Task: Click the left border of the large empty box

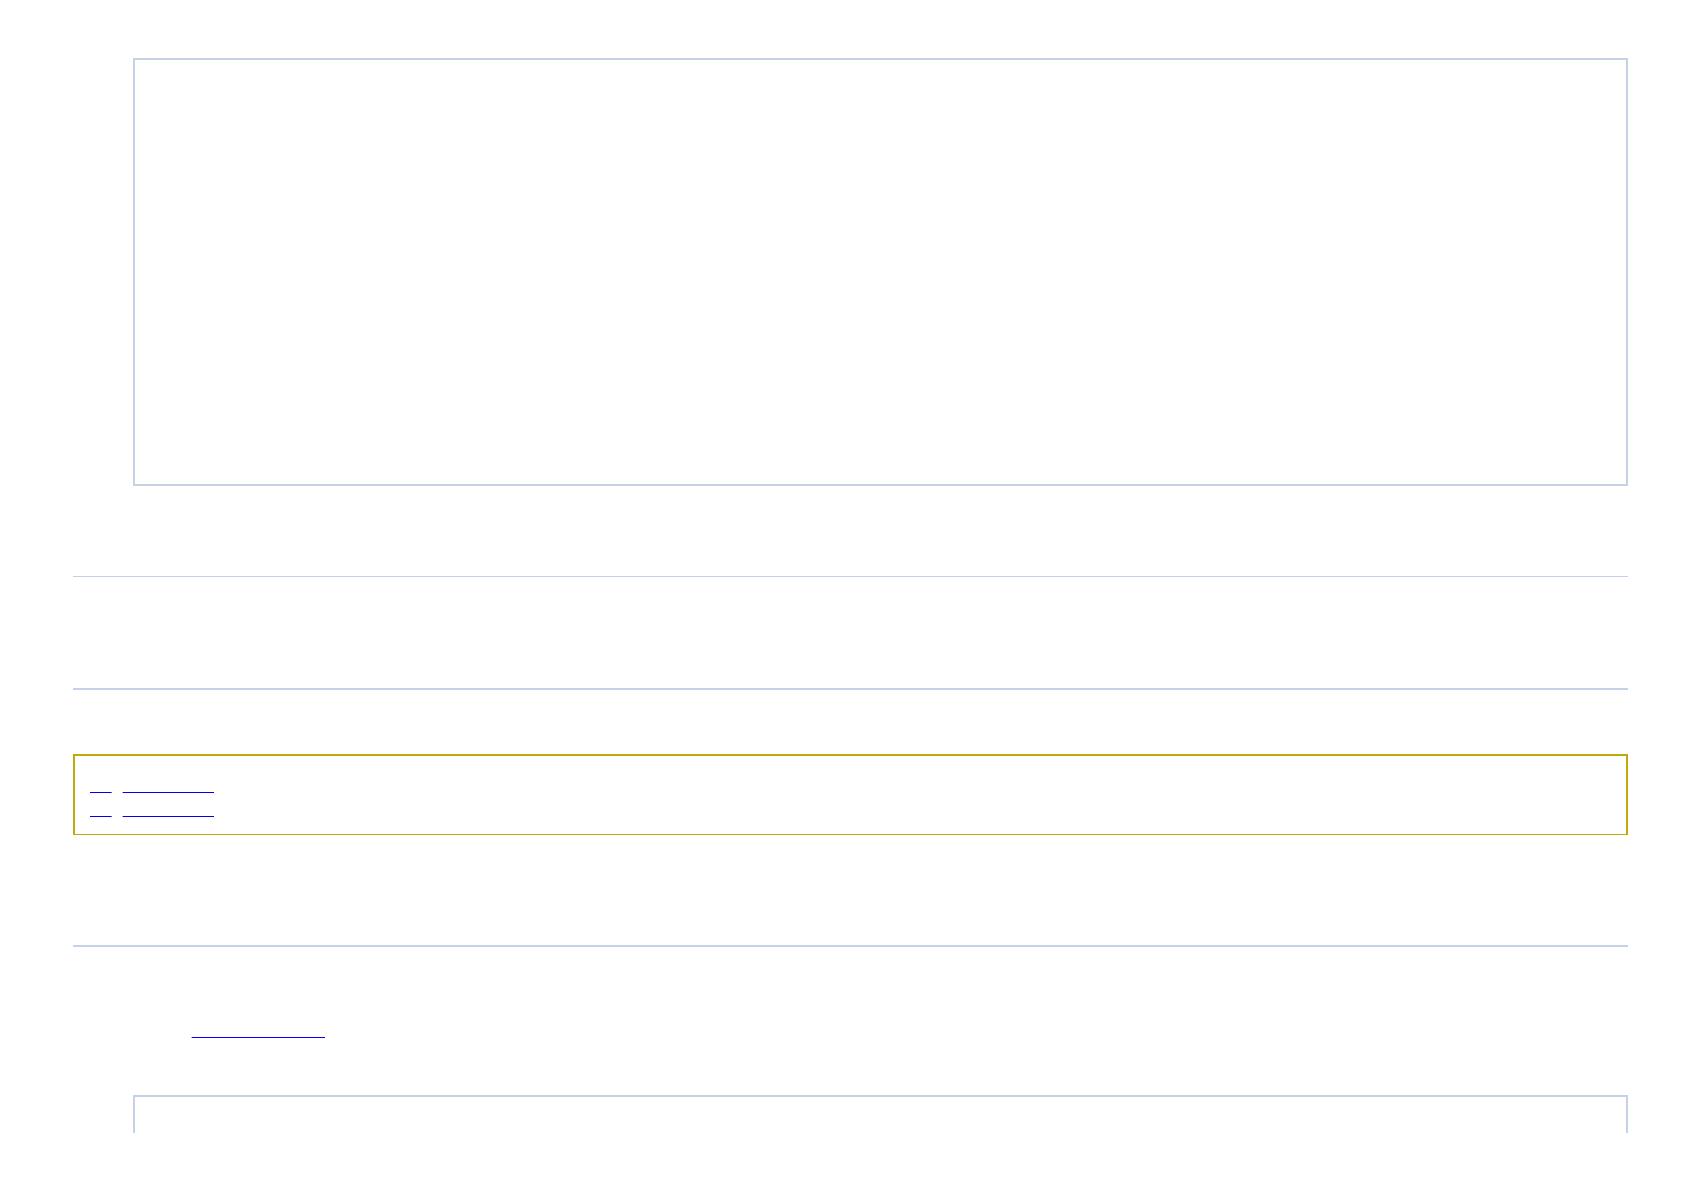Action: point(134,272)
